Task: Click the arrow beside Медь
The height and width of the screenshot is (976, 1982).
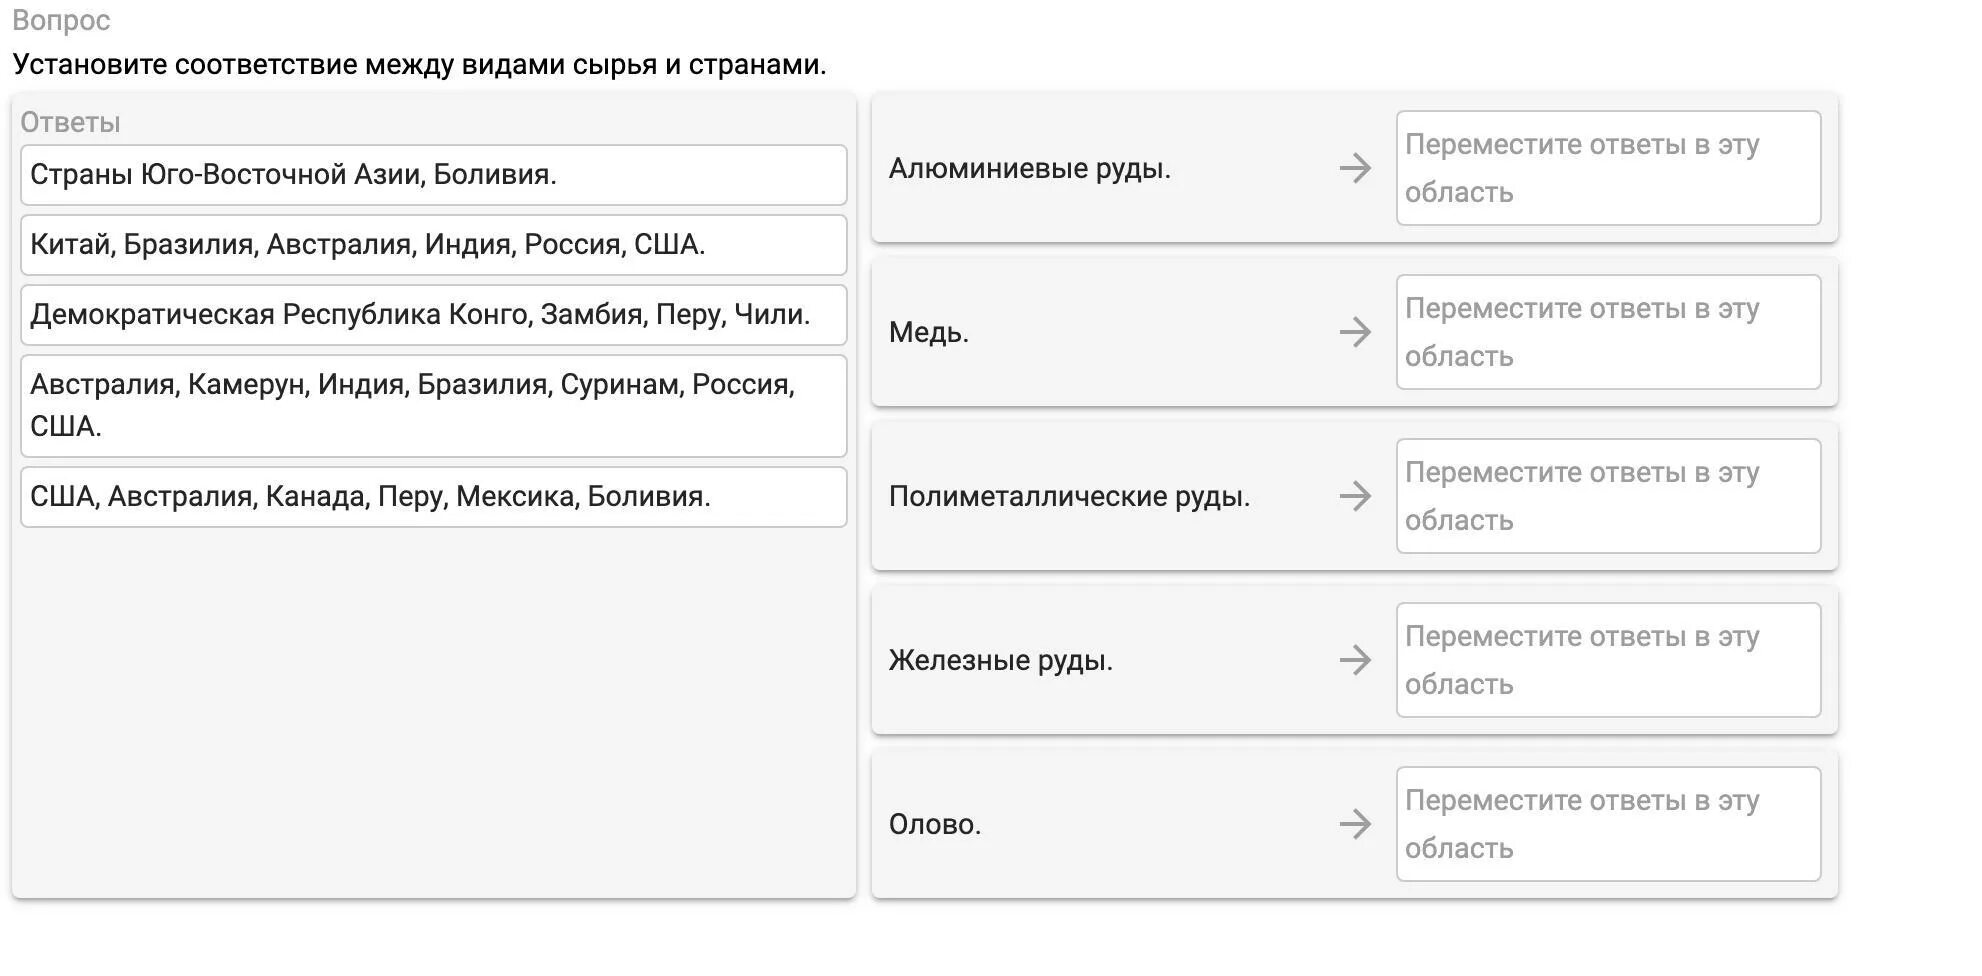Action: pyautogui.click(x=1355, y=332)
